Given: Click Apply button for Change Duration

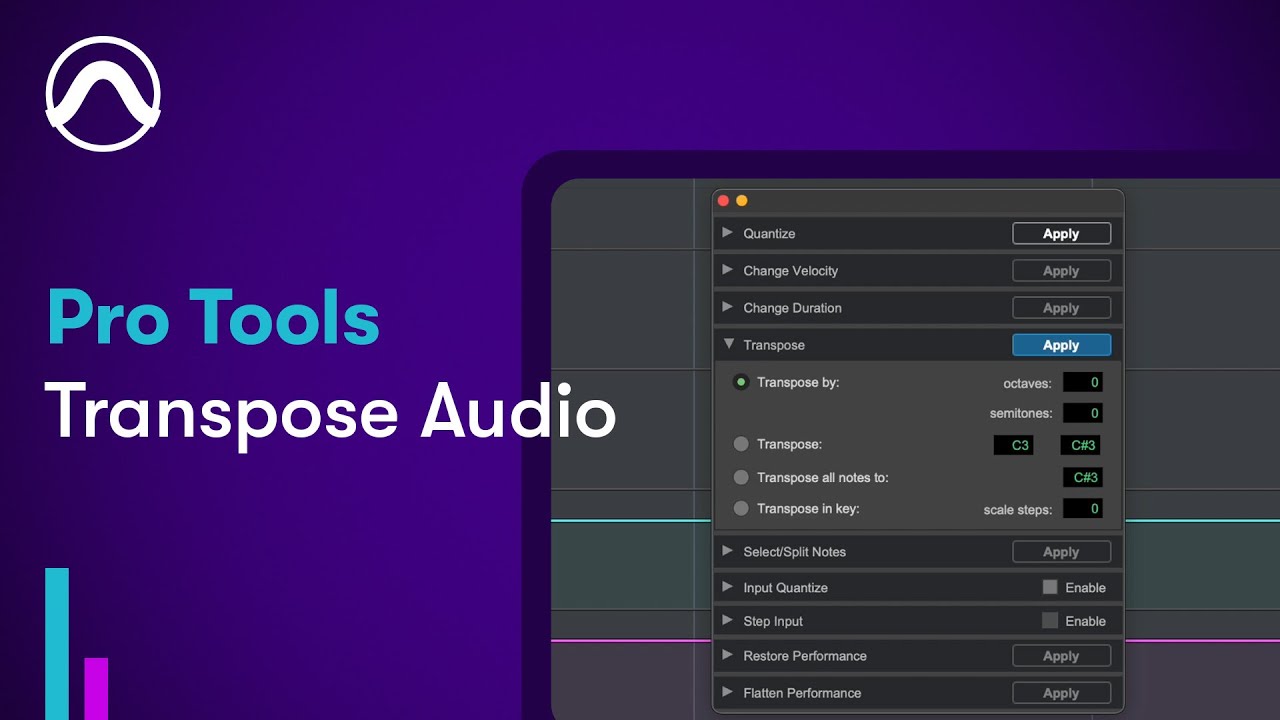Looking at the screenshot, I should tap(1061, 307).
